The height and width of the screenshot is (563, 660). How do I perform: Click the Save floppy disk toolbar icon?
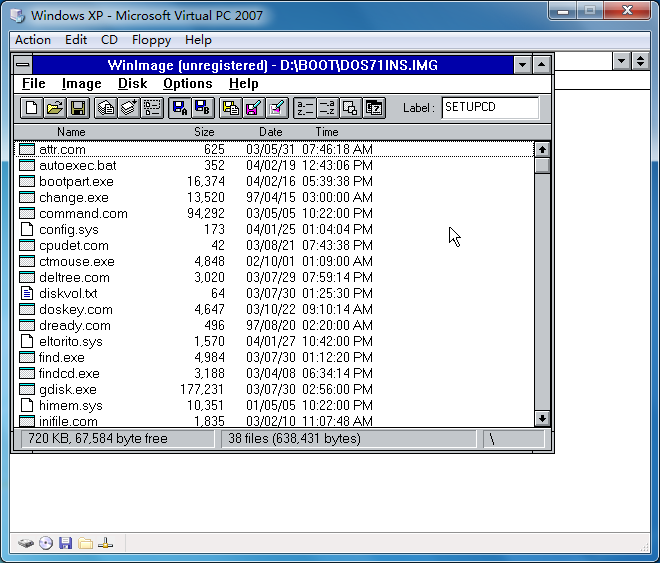tap(77, 108)
